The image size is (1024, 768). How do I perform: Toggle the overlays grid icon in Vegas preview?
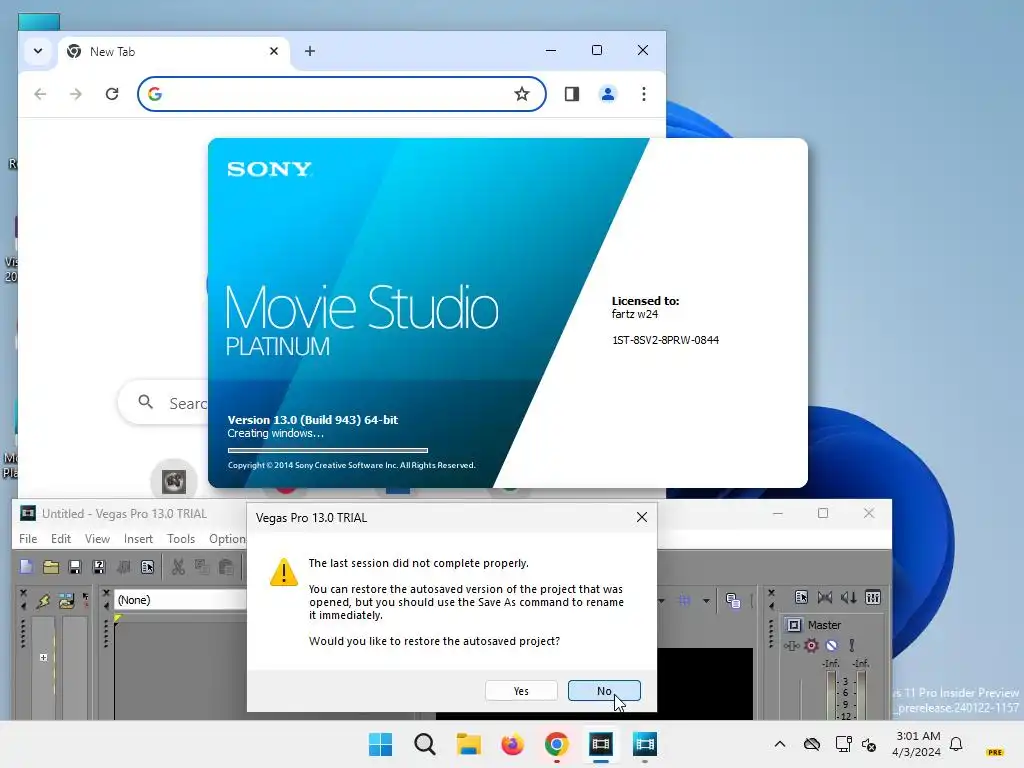[x=684, y=600]
